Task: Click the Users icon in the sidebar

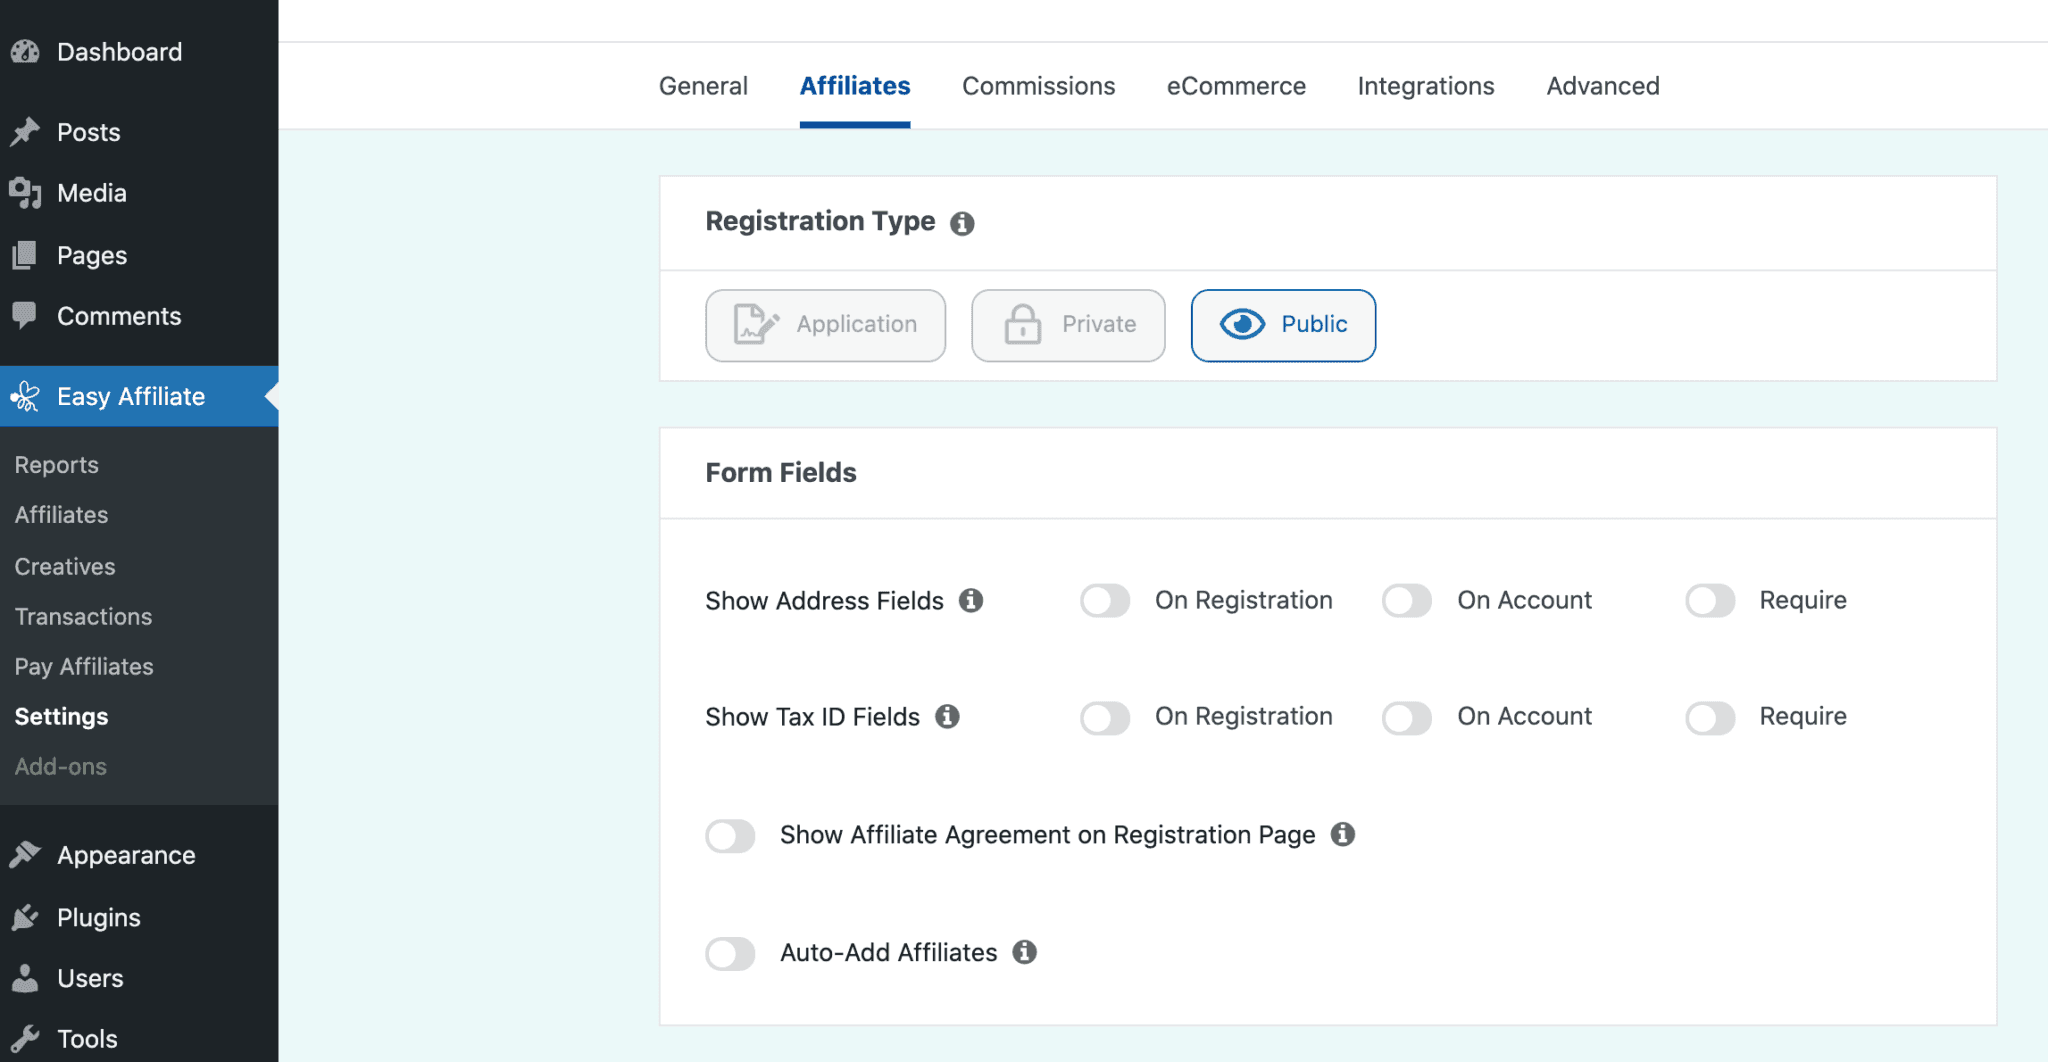Action: 26,978
